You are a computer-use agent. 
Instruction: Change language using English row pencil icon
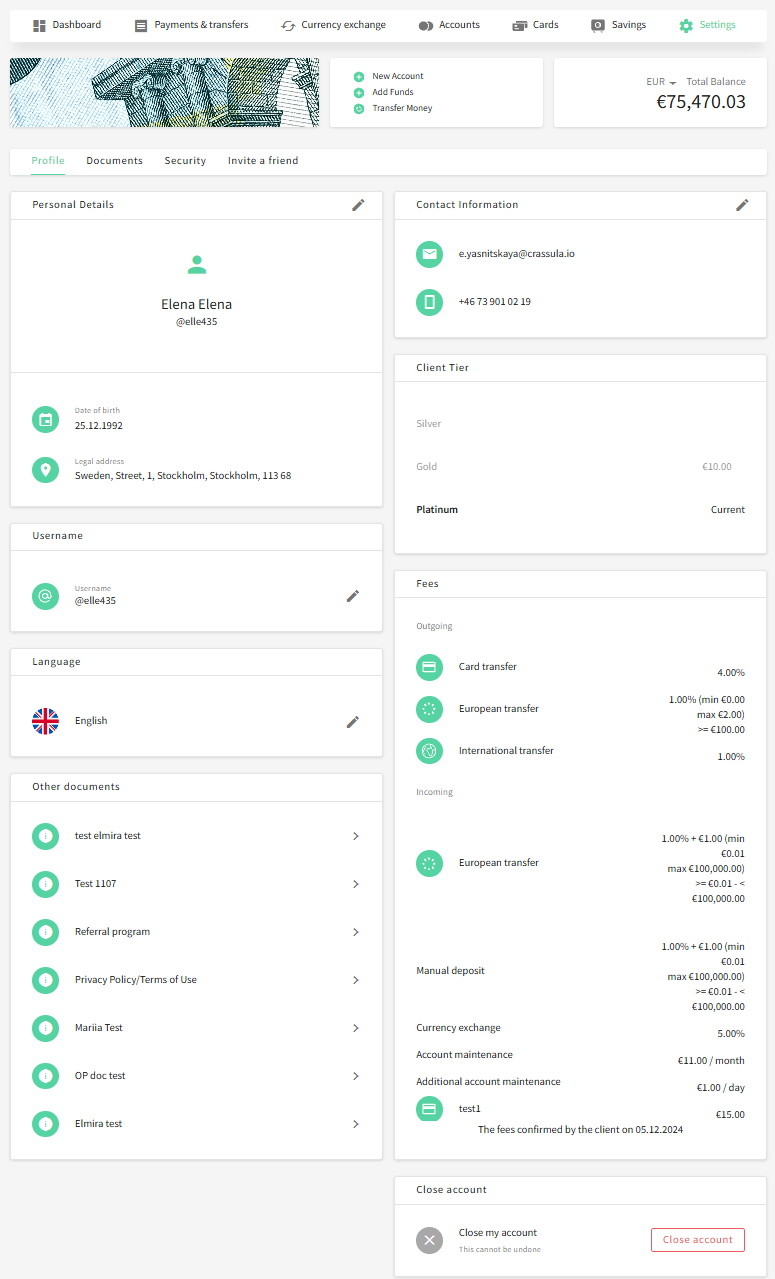pyautogui.click(x=352, y=722)
